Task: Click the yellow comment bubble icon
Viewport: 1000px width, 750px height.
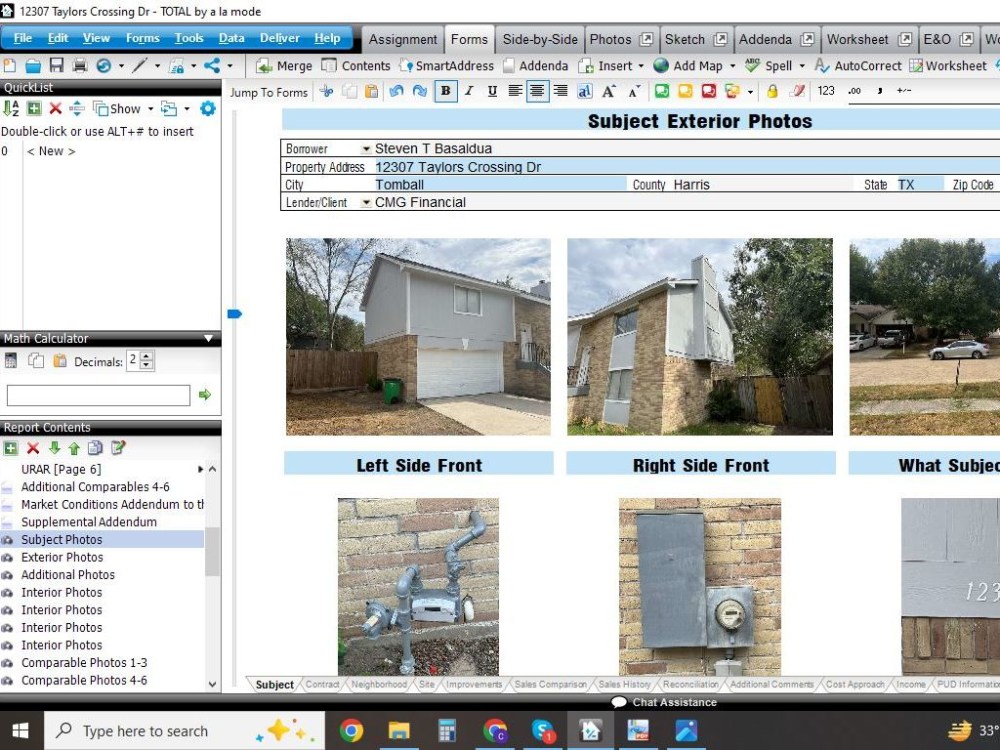Action: (x=685, y=91)
